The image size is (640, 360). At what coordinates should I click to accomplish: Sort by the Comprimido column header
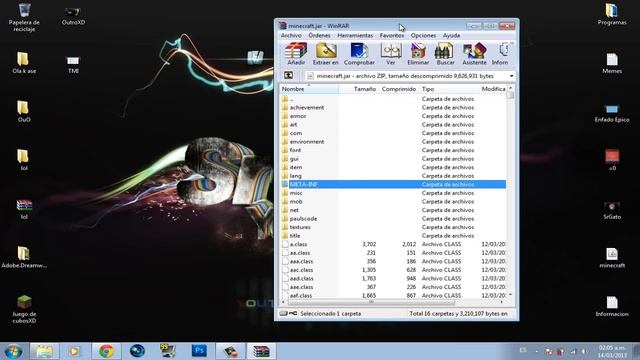point(399,89)
